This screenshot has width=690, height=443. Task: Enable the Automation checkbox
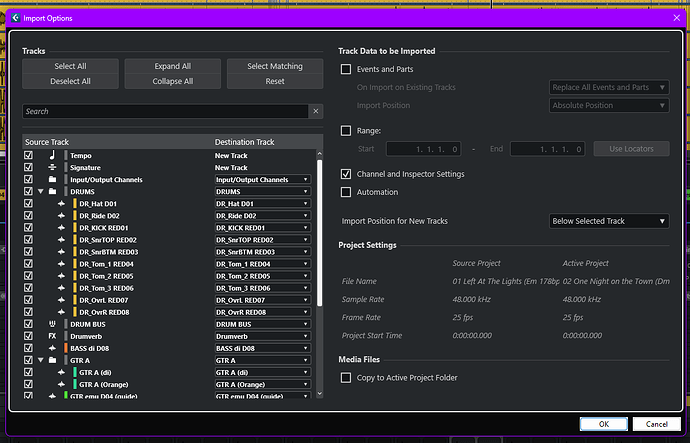pyautogui.click(x=346, y=192)
